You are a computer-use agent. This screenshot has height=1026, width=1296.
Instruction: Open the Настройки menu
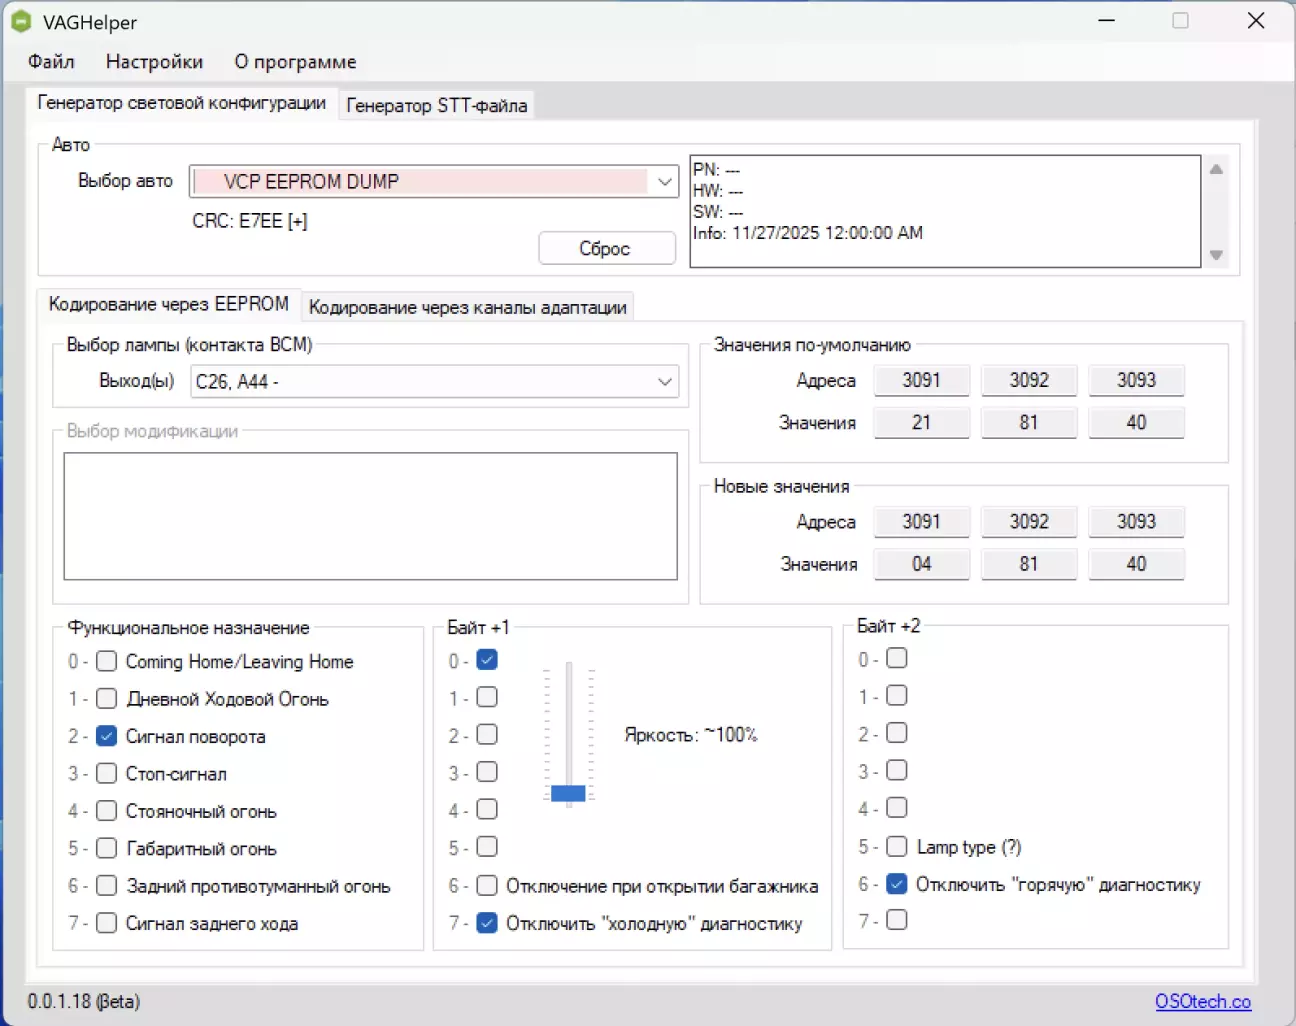pos(154,62)
